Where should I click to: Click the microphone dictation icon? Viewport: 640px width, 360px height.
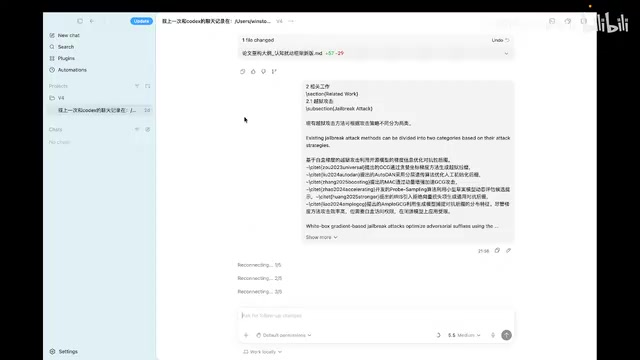[493, 335]
